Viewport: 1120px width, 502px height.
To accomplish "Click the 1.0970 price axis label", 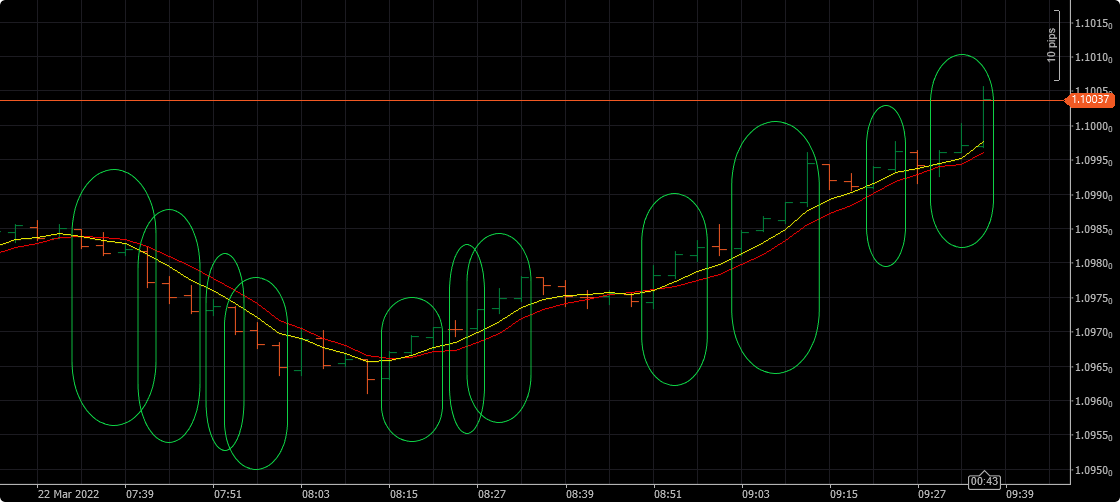I will pos(1094,332).
